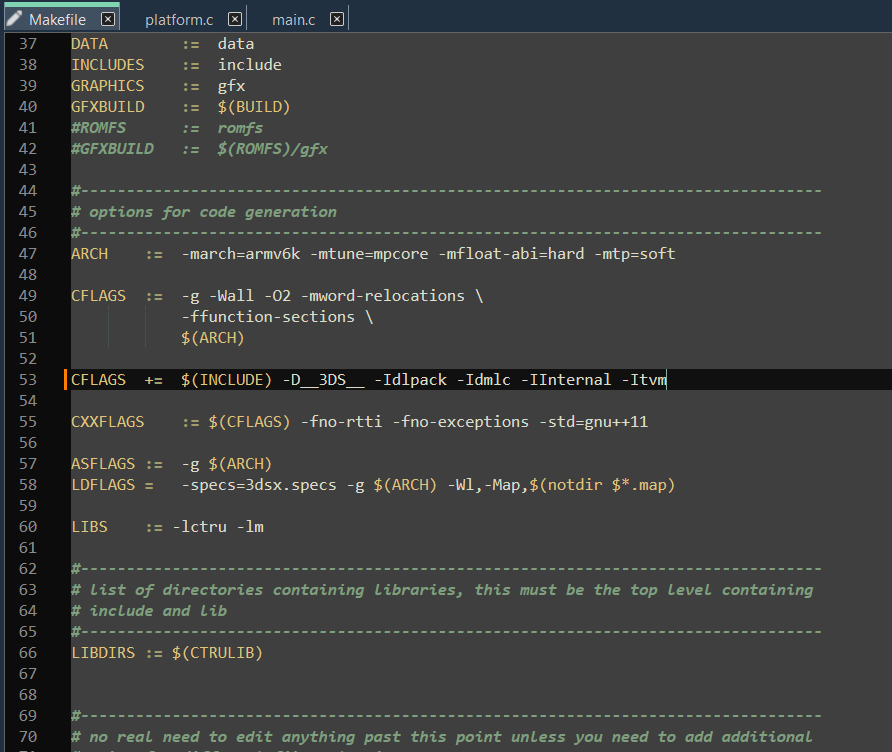Click line number 53 in the gutter
Screen dimensions: 892x752
pyautogui.click(x=27, y=380)
